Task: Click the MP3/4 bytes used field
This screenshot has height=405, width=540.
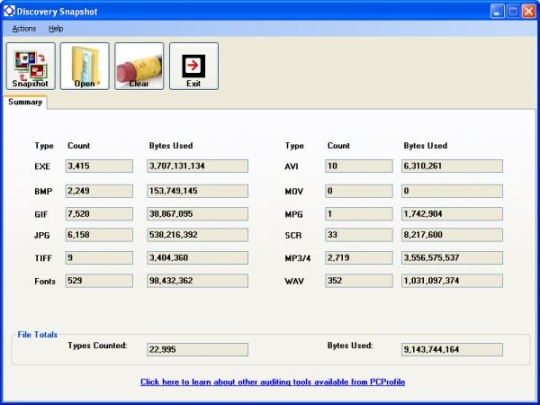Action: click(x=452, y=258)
